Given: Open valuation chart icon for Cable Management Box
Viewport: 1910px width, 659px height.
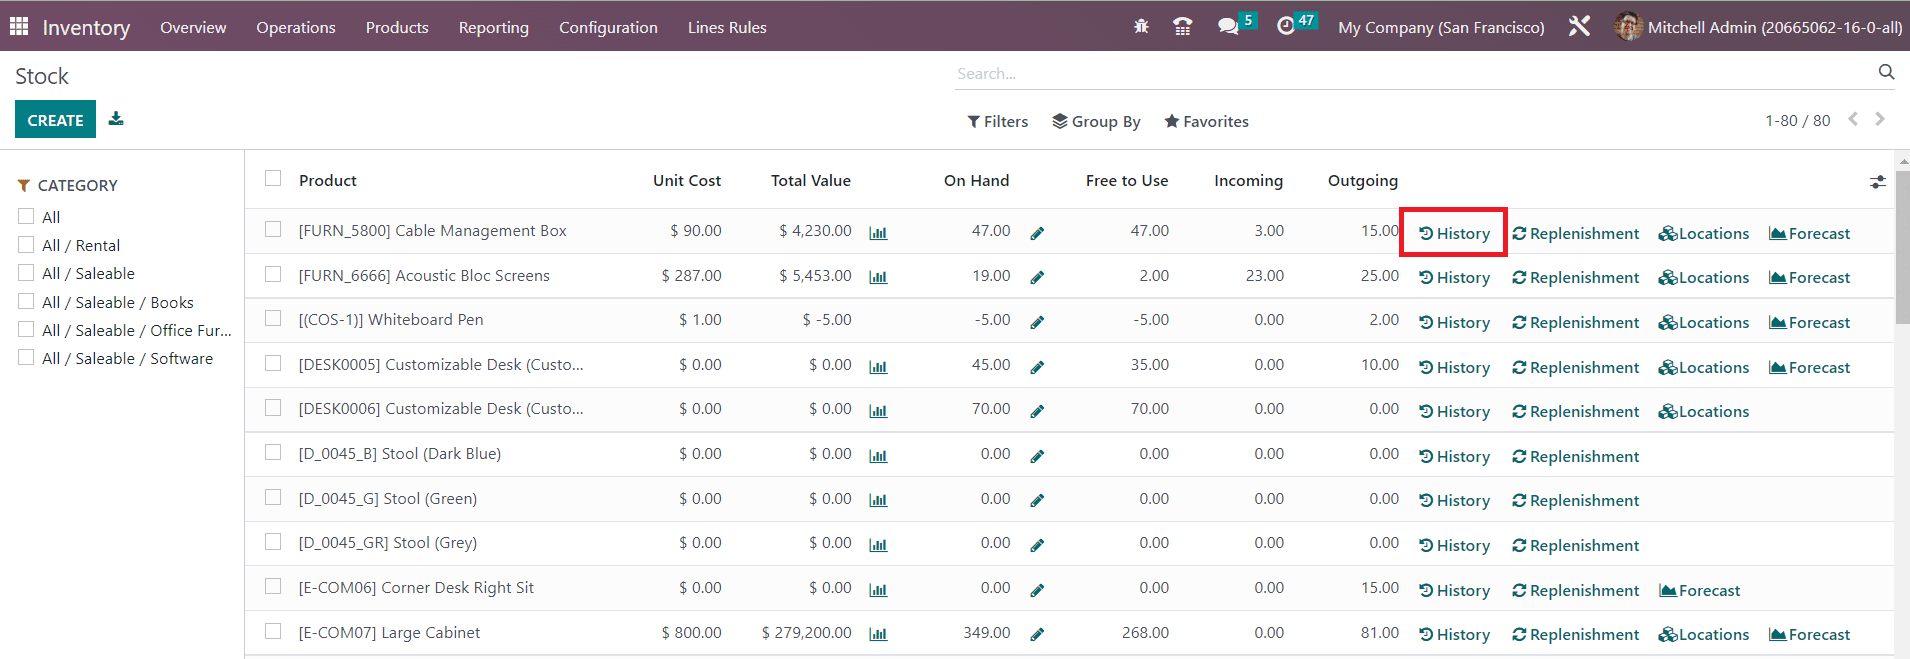Looking at the screenshot, I should tap(878, 233).
